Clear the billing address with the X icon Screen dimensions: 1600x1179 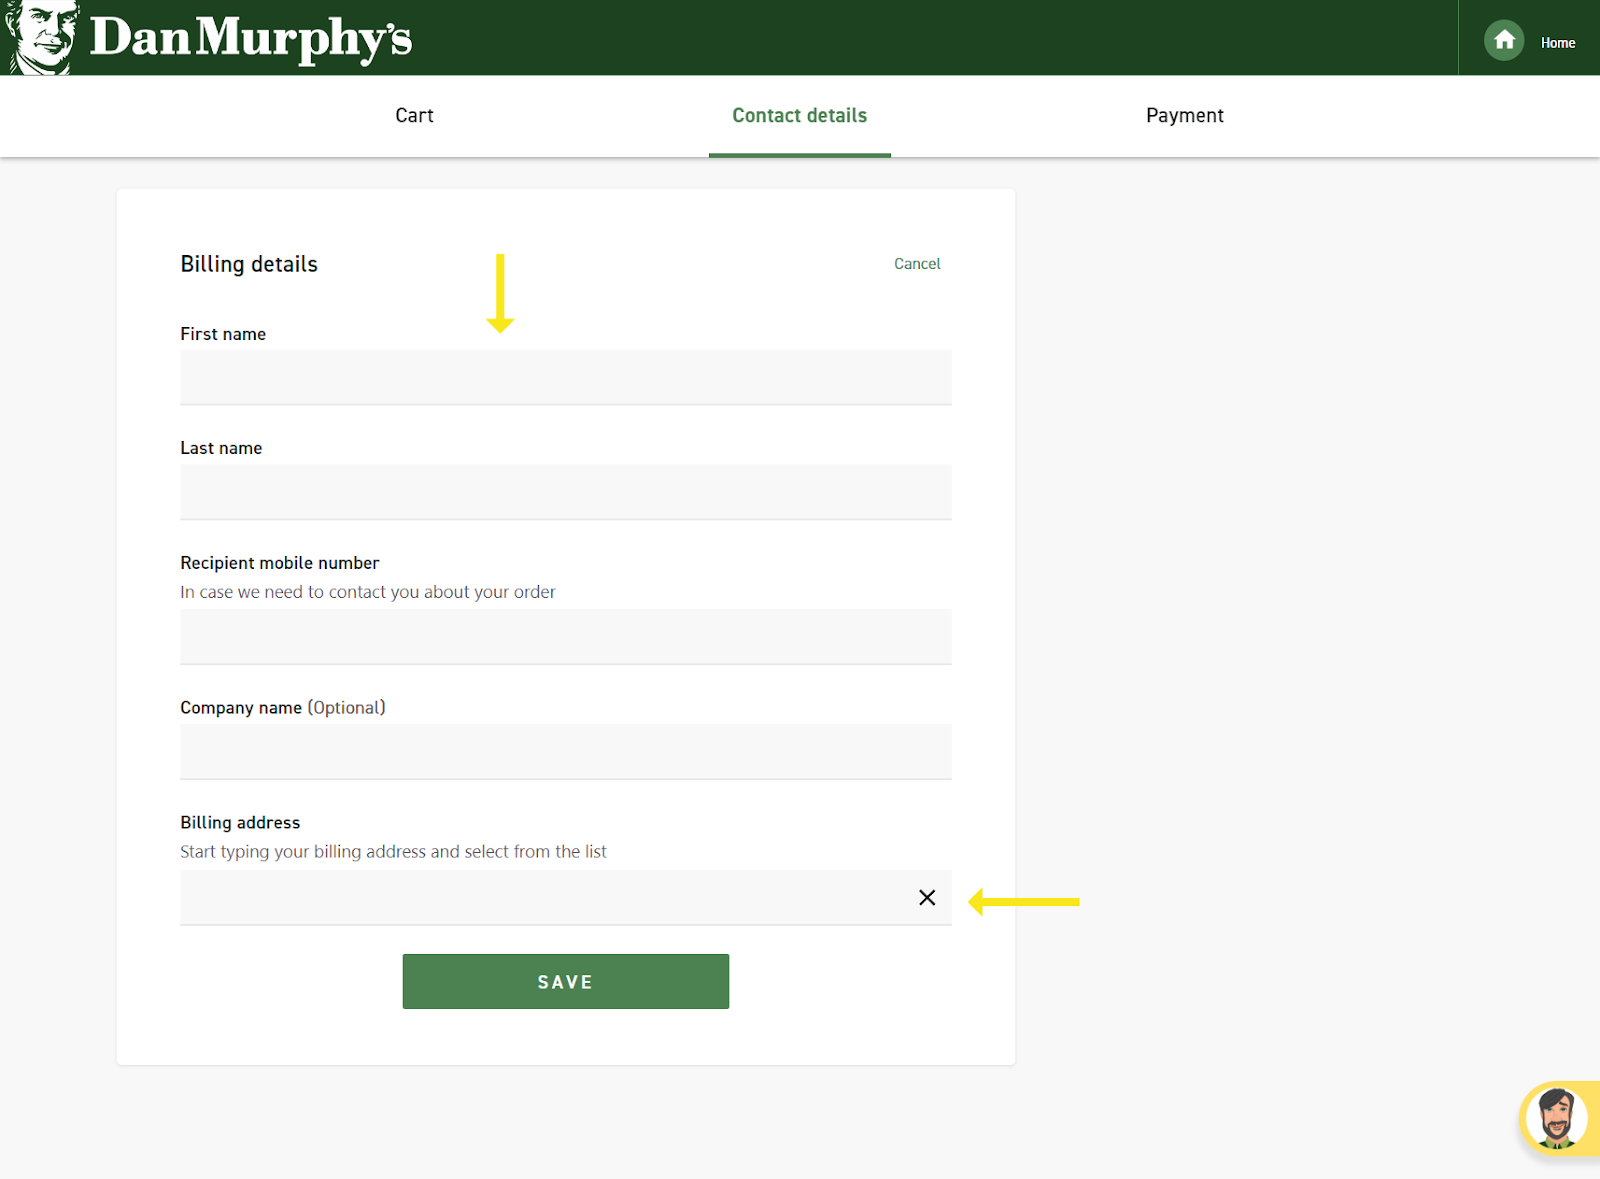pyautogui.click(x=927, y=898)
